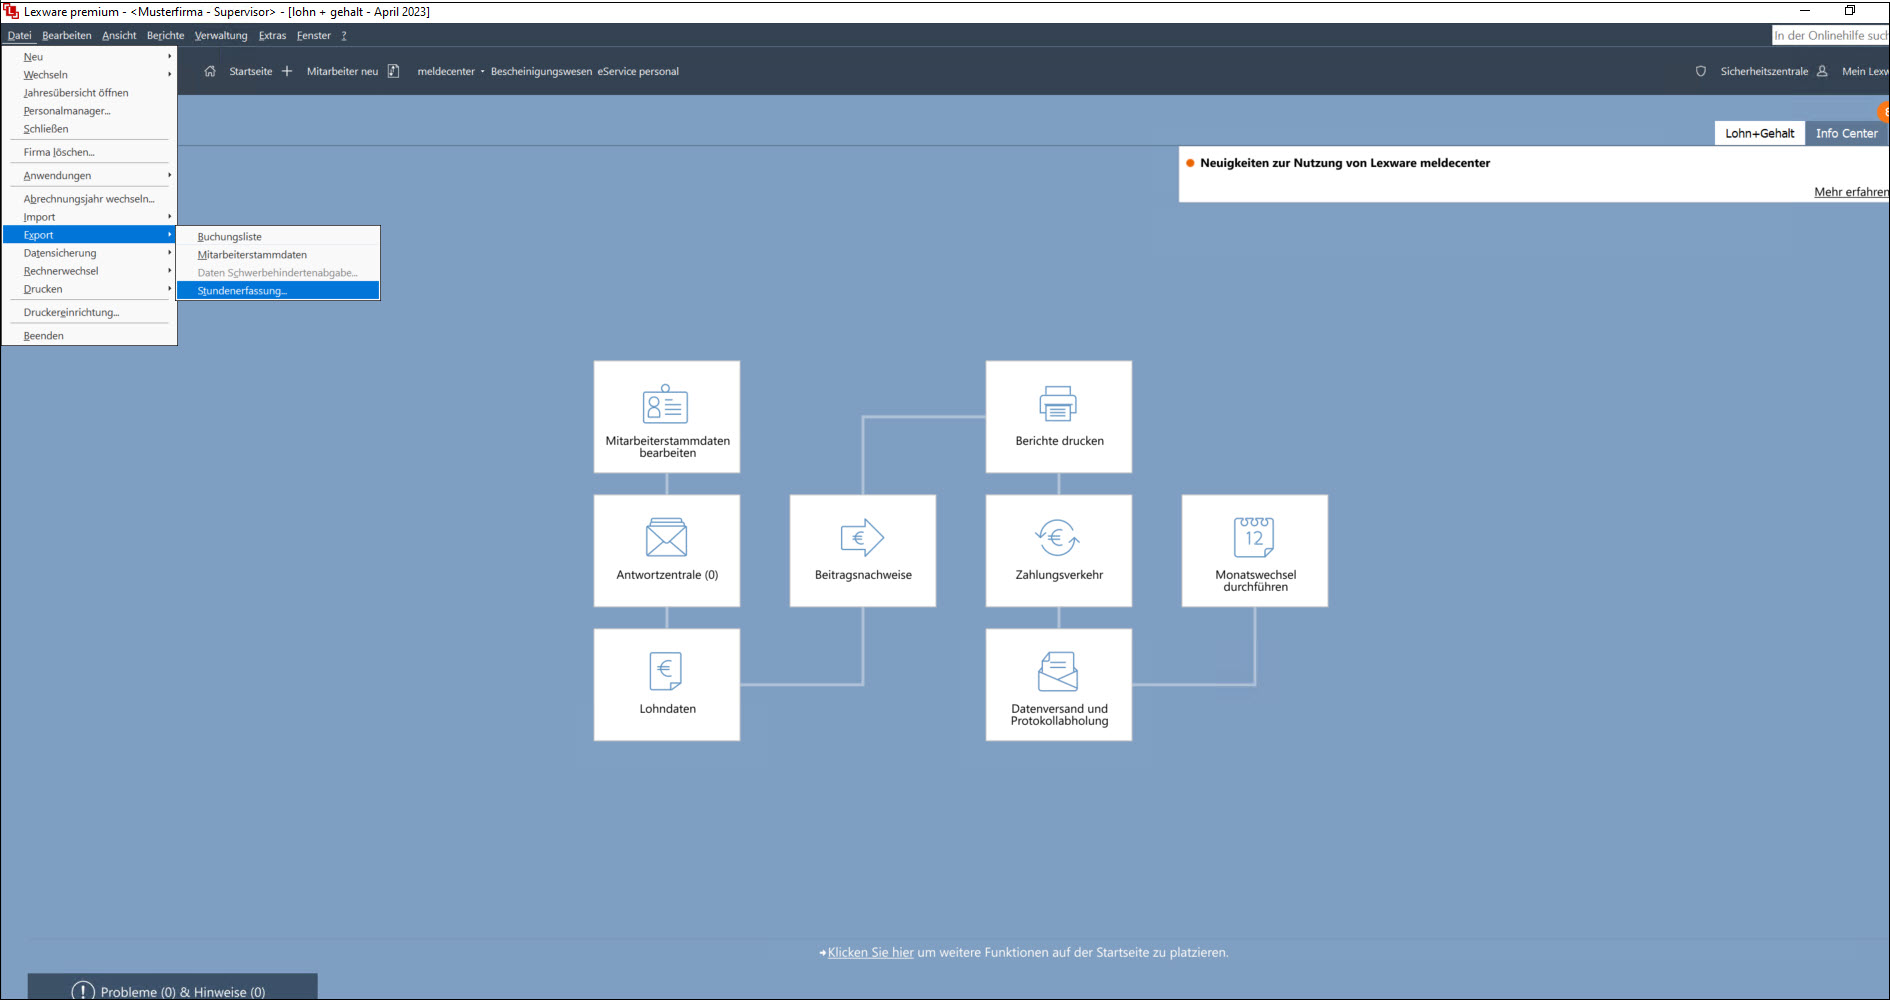Open the Extras menu
The height and width of the screenshot is (1000, 1890).
[x=272, y=35]
